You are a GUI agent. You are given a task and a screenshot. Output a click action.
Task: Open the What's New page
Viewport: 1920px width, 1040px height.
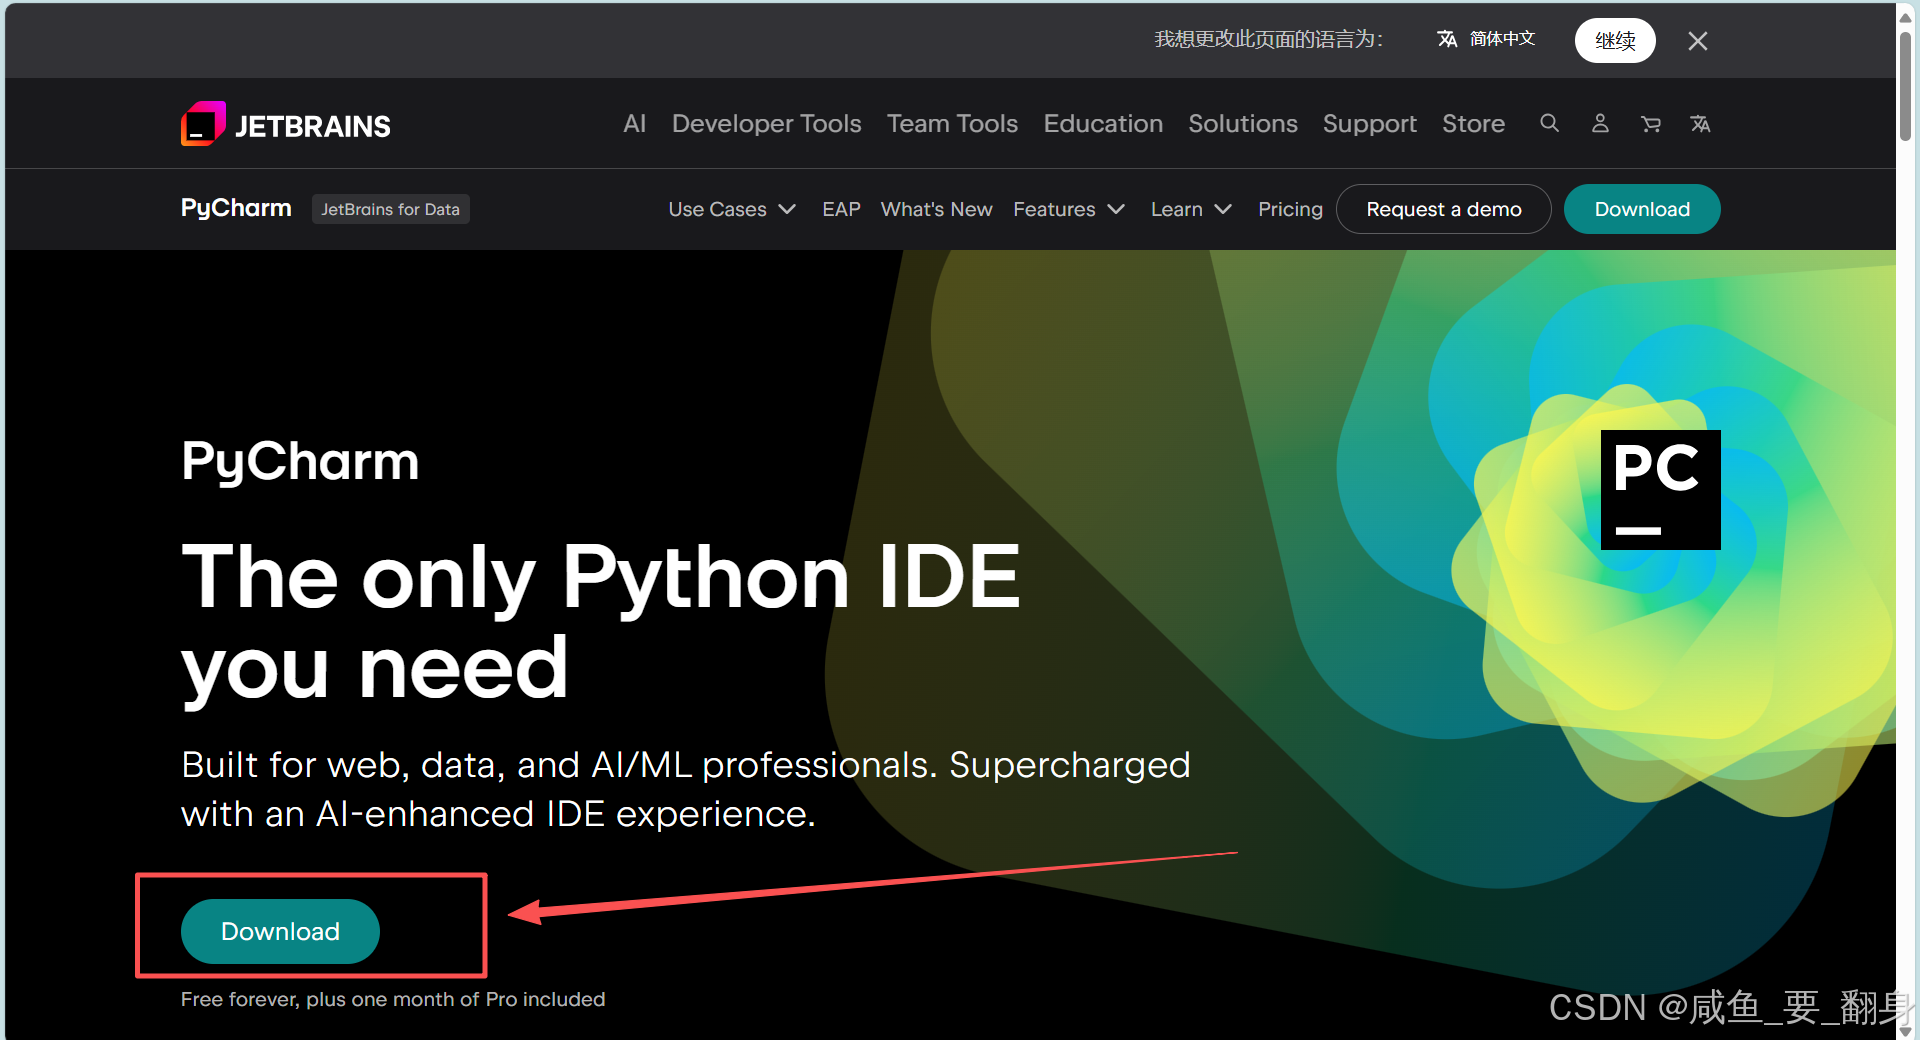(x=936, y=209)
